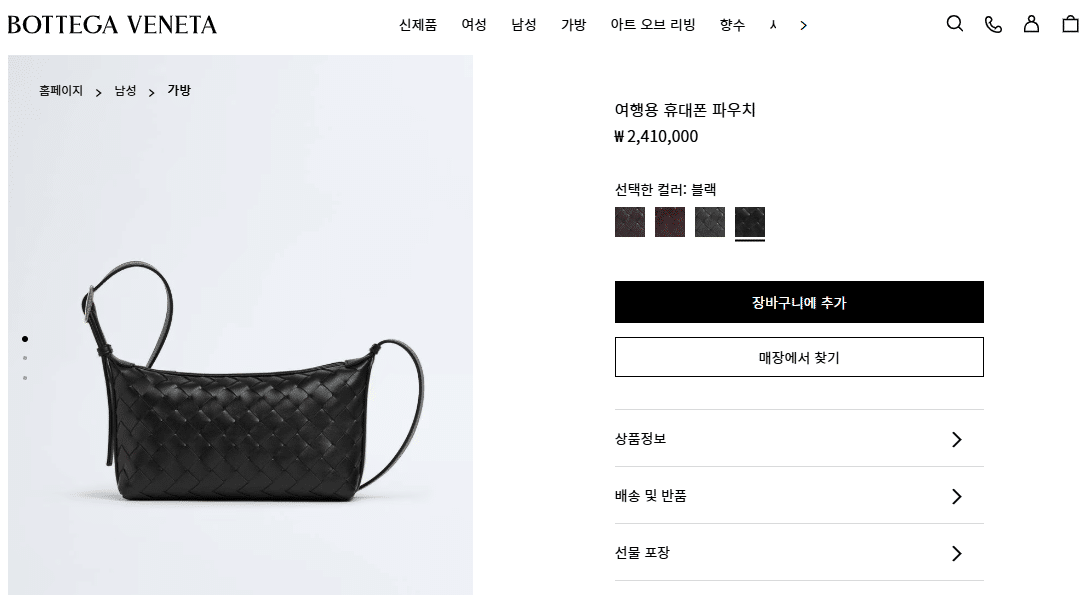
Task: Go to 남성 breadcrumb link
Action: click(x=125, y=91)
